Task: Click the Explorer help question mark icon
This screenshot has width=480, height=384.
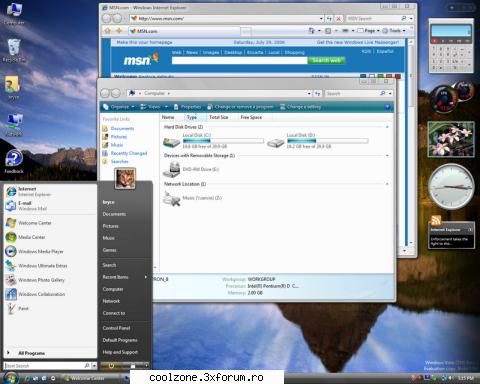Action: pos(387,107)
